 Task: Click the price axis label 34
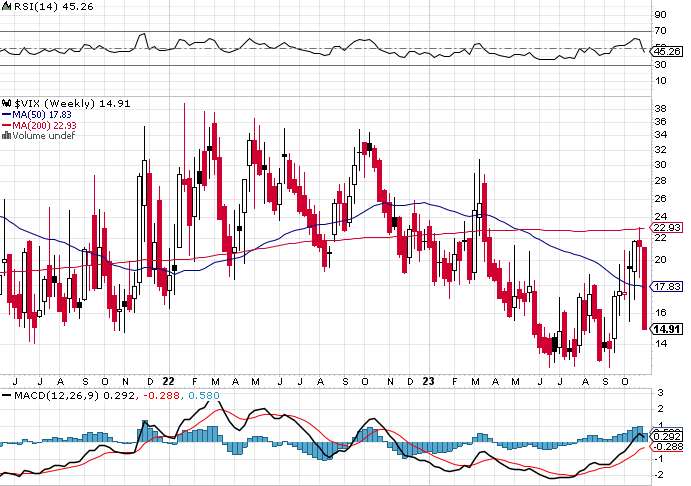pyautogui.click(x=660, y=135)
